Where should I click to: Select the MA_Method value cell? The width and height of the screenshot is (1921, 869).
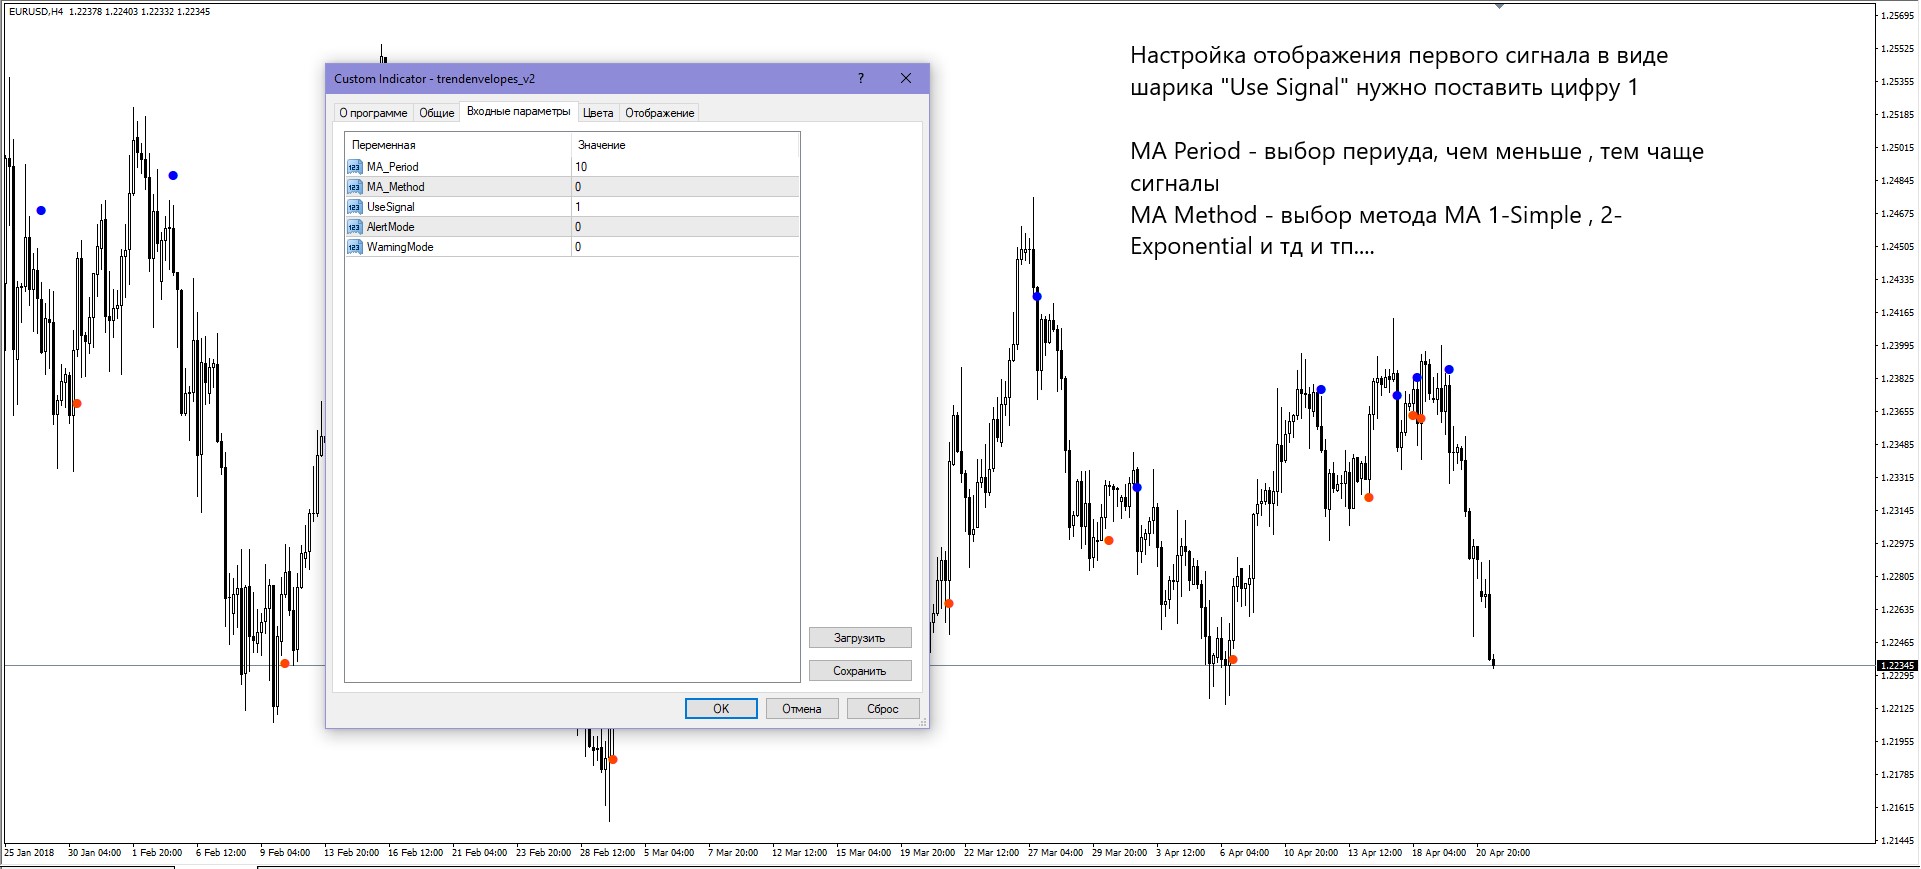pos(685,187)
